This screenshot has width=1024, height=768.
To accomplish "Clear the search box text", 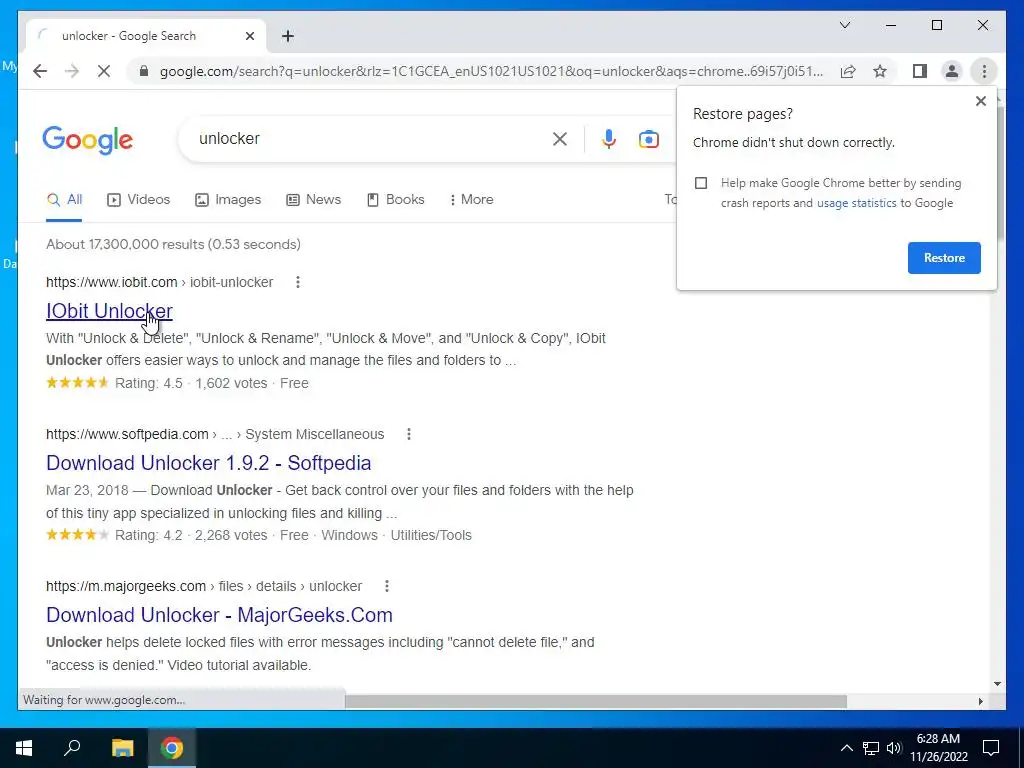I will [x=560, y=139].
